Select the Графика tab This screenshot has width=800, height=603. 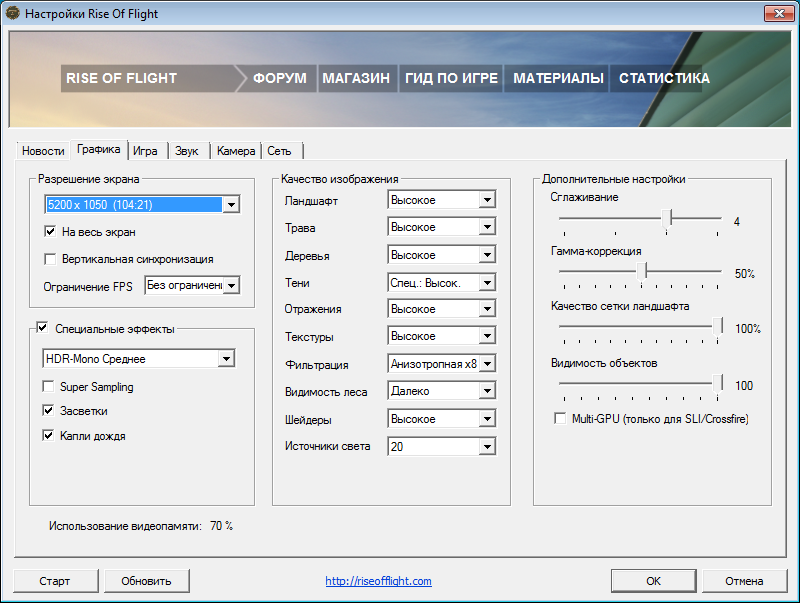pyautogui.click(x=98, y=149)
